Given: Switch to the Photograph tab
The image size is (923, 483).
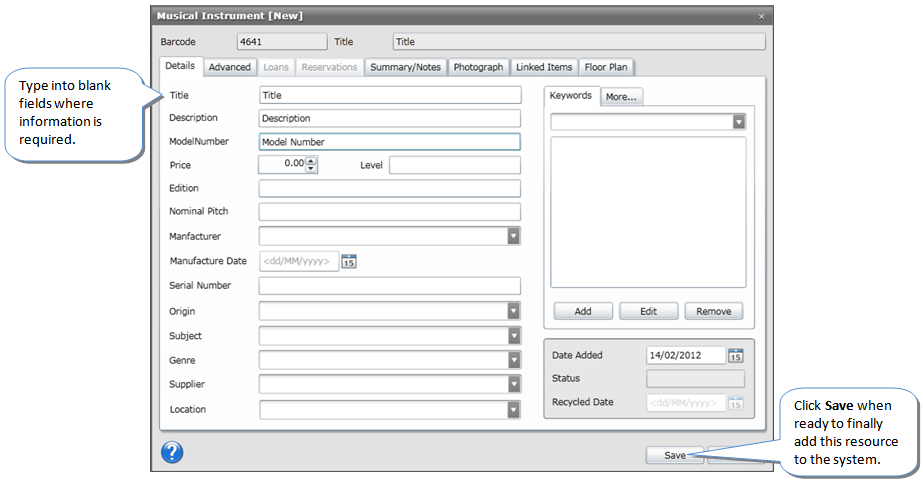Looking at the screenshot, I should pyautogui.click(x=478, y=67).
